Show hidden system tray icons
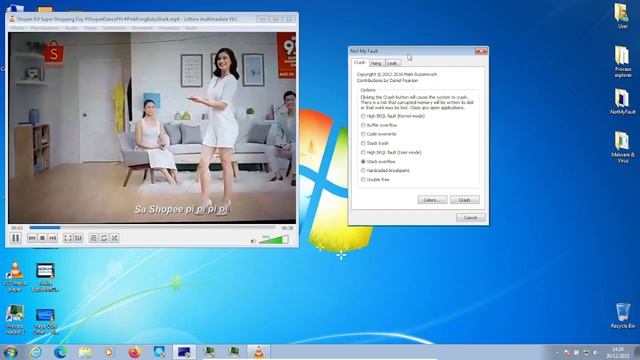This screenshot has width=640, height=360. (x=557, y=353)
